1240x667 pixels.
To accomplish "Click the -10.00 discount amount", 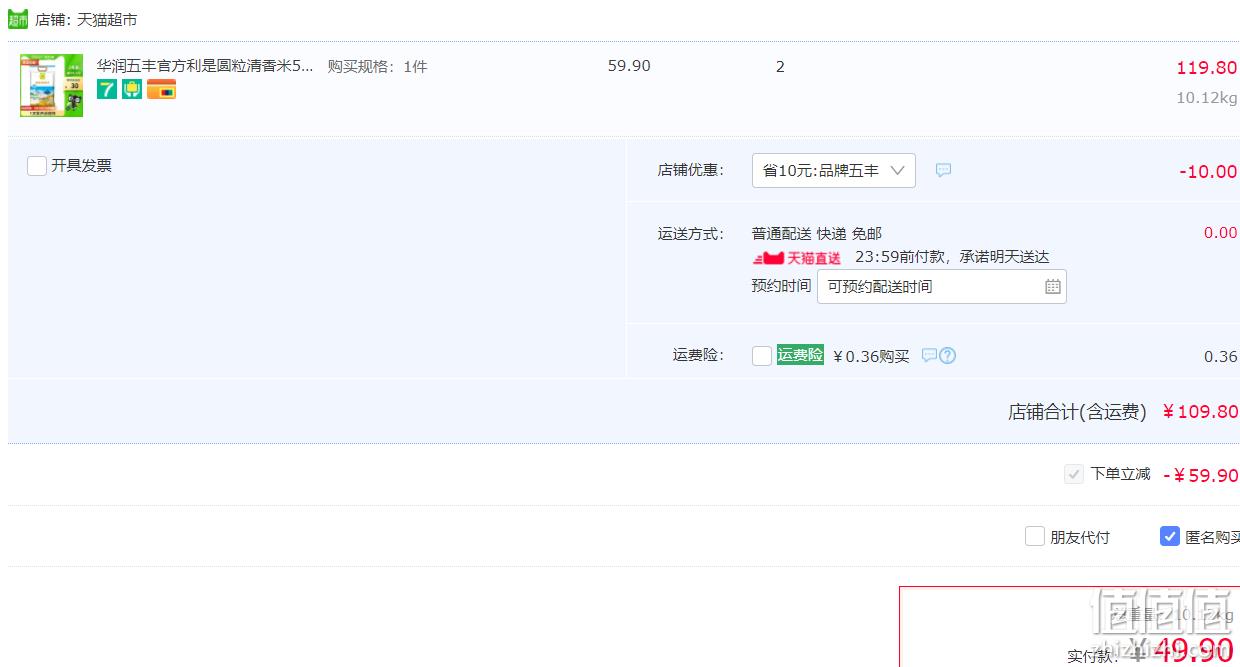I will point(1208,171).
